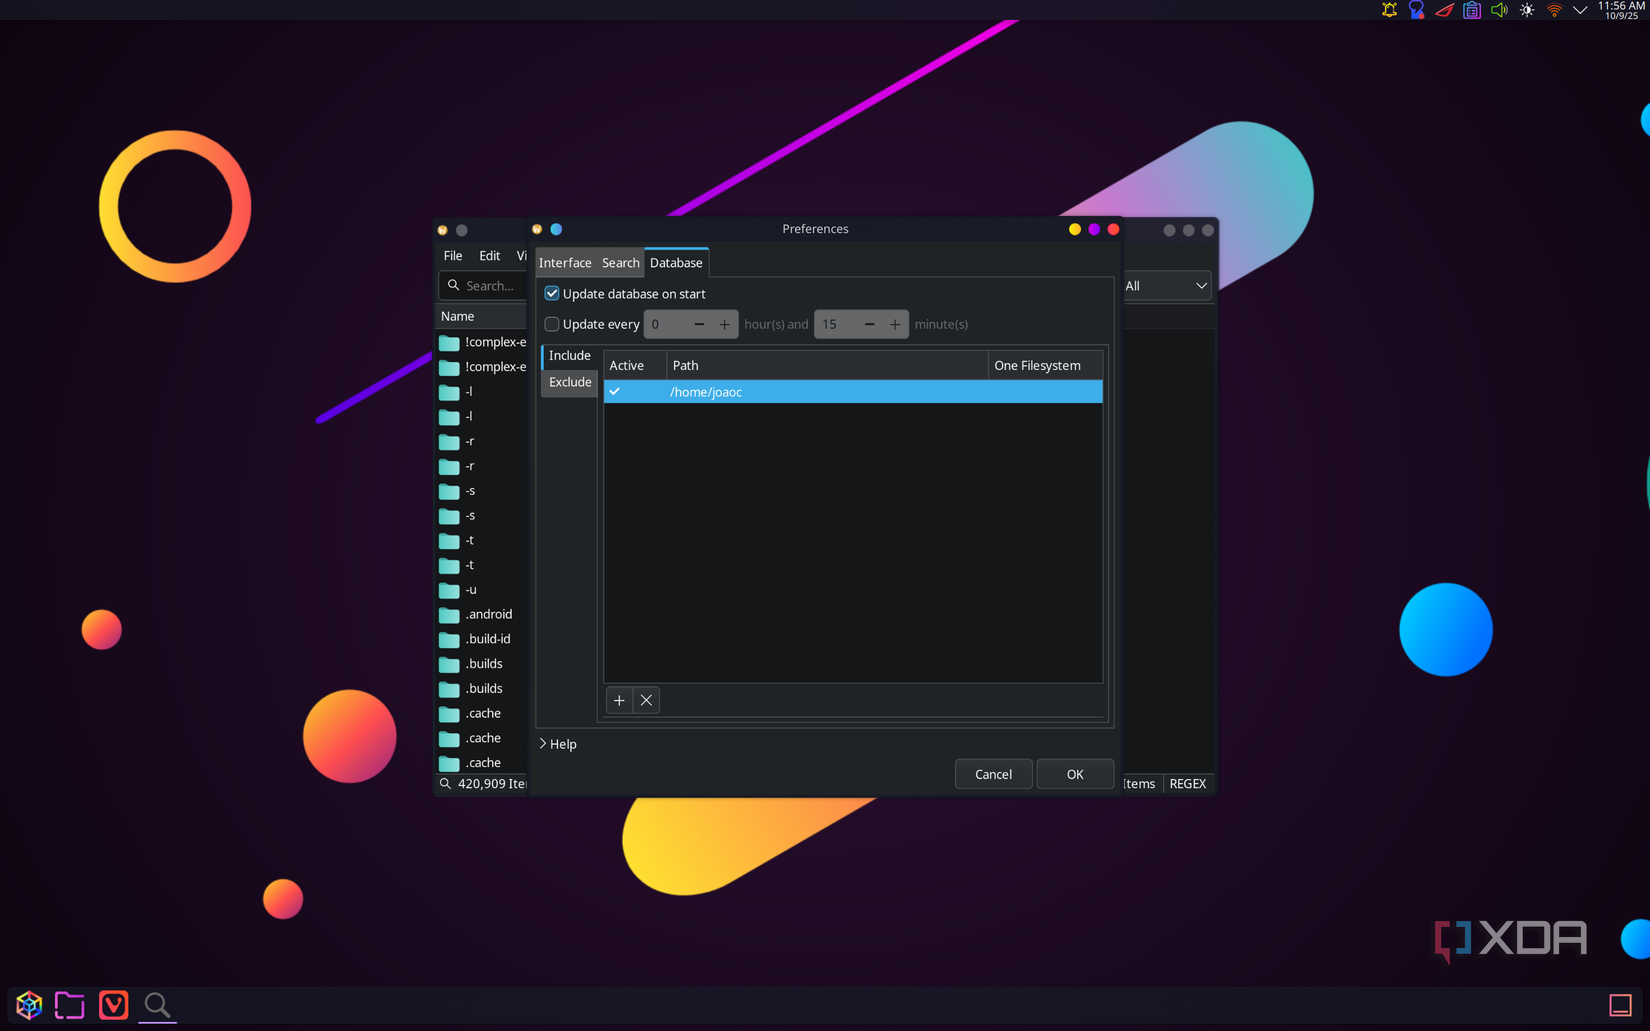Launch the 3D cube application in the taskbar
Viewport: 1650px width, 1031px height.
pyautogui.click(x=28, y=1005)
